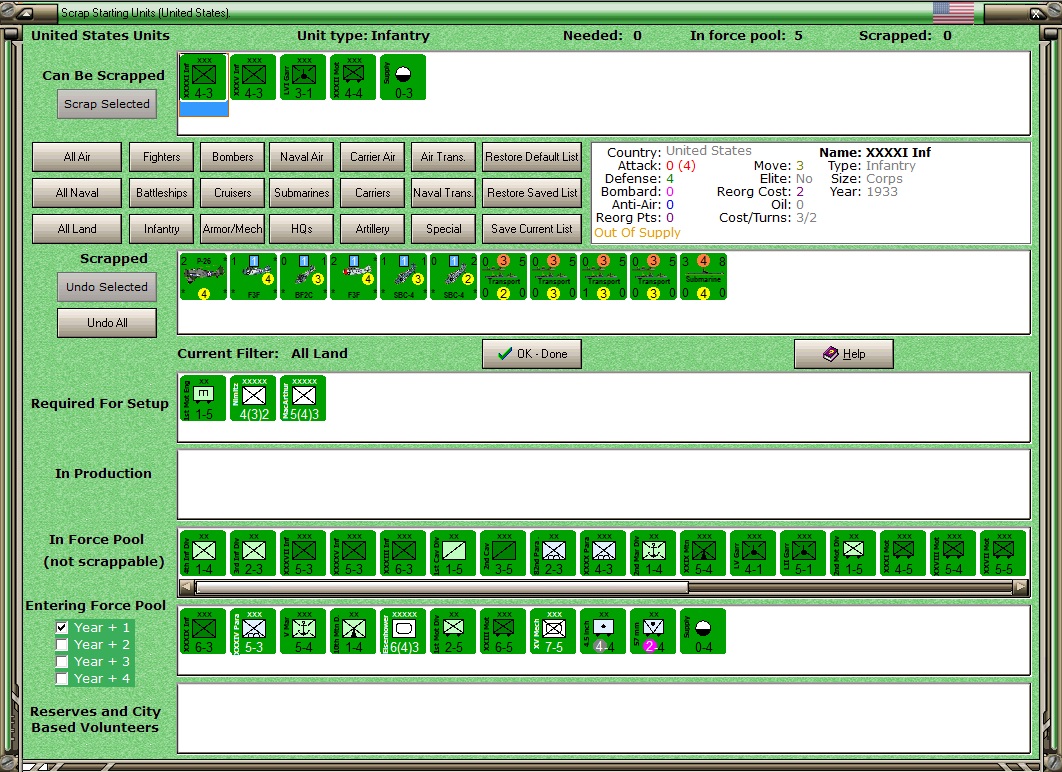The height and width of the screenshot is (772, 1062).
Task: Click Restore Default List
Action: (x=532, y=157)
